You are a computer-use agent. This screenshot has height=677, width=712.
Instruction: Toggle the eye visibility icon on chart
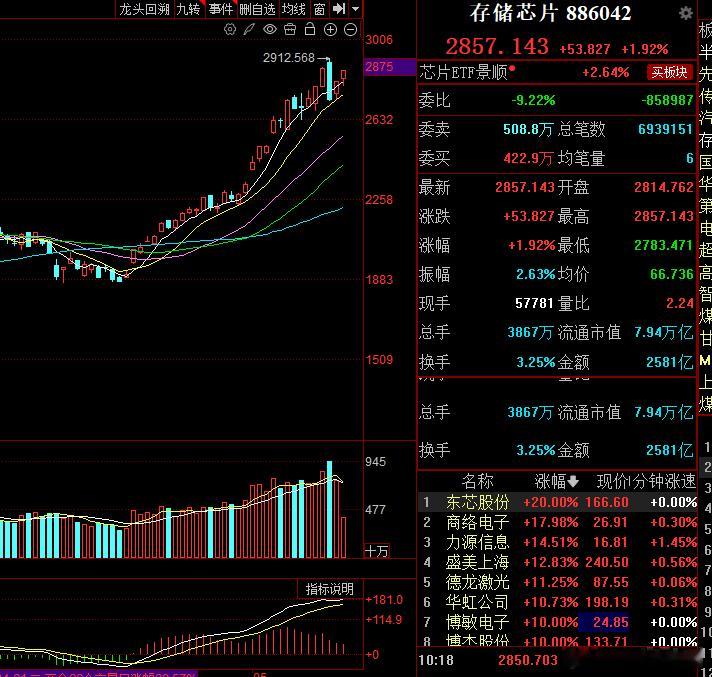tap(270, 30)
